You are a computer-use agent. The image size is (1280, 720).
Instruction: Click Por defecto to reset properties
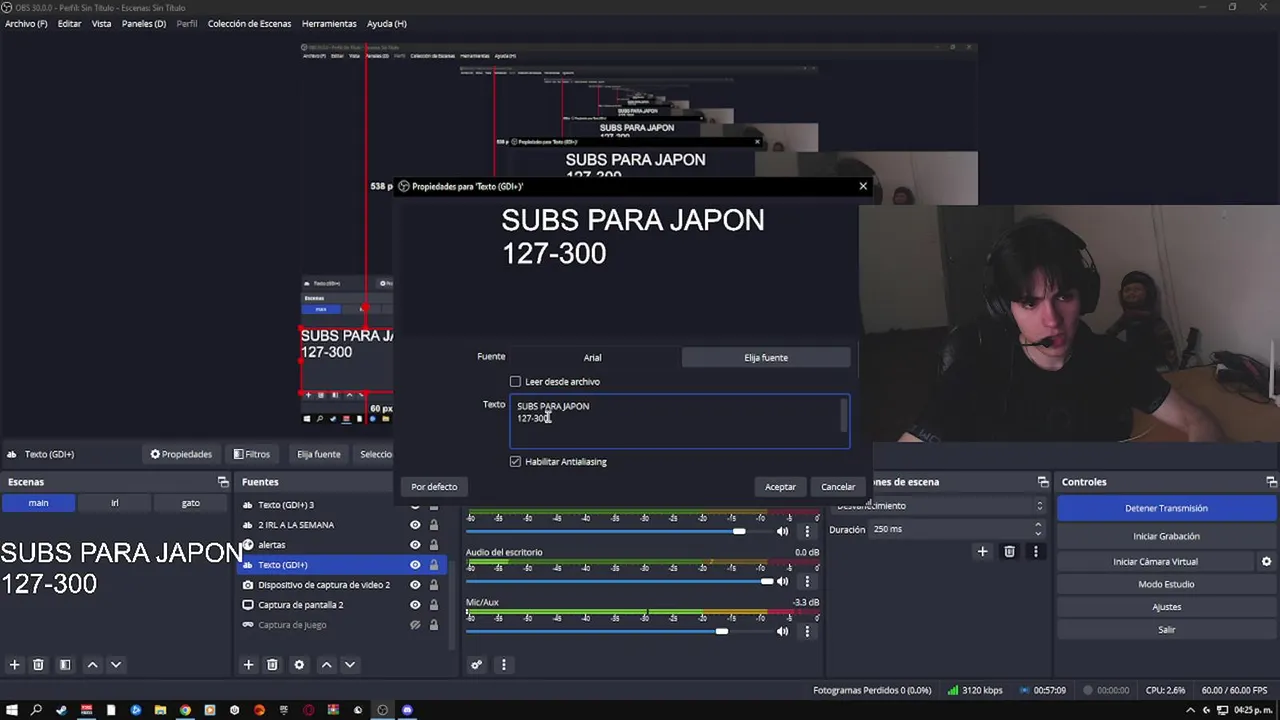tap(434, 487)
